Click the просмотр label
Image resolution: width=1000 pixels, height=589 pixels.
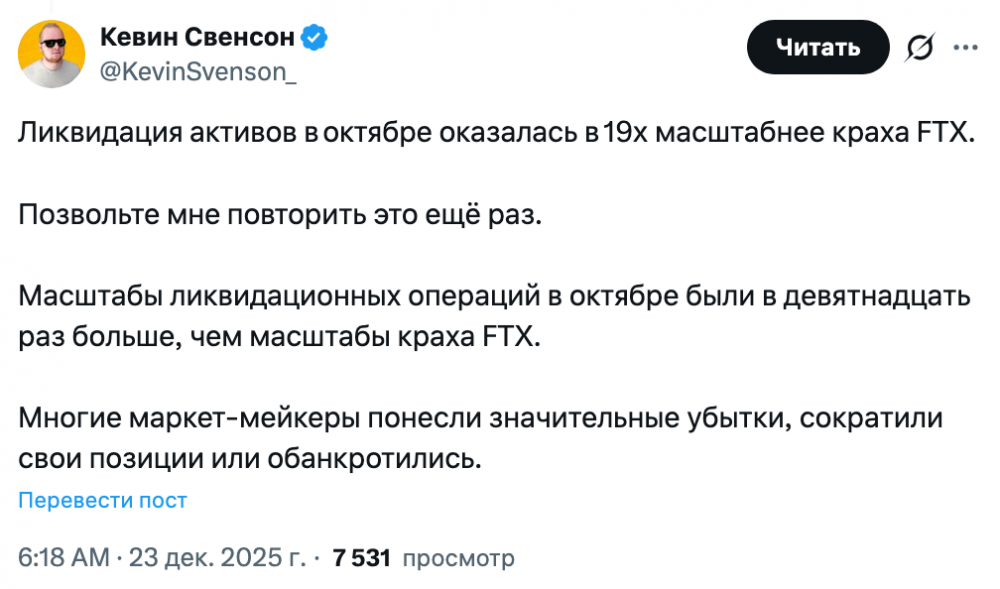pyautogui.click(x=458, y=557)
